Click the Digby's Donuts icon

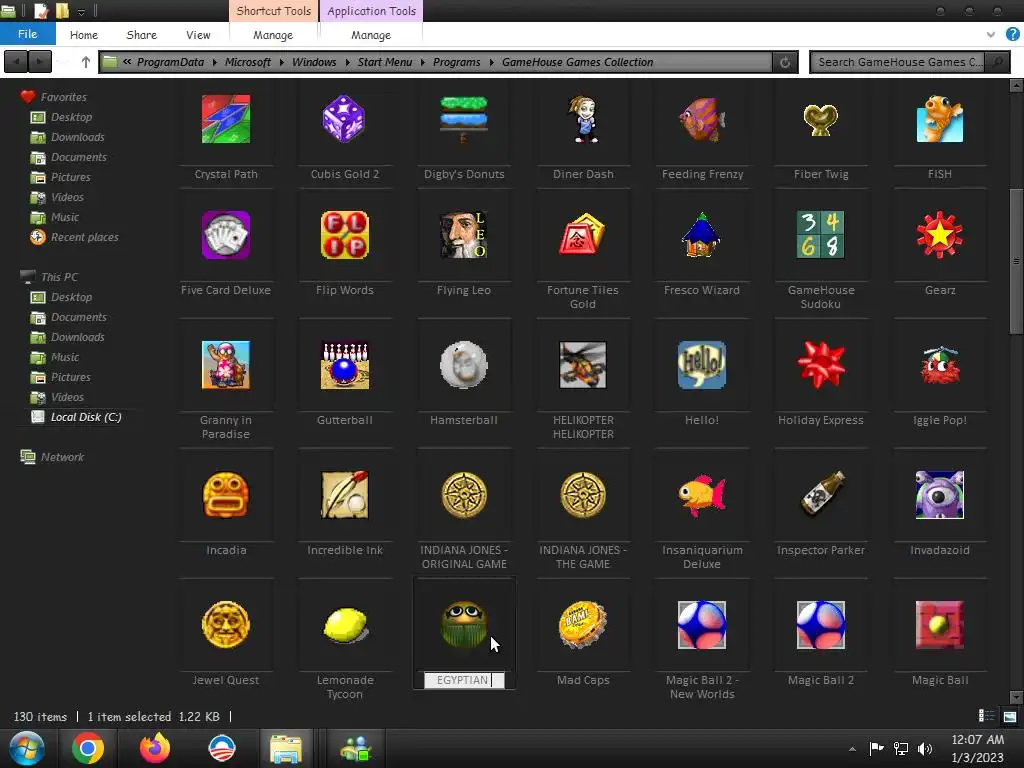click(x=464, y=119)
